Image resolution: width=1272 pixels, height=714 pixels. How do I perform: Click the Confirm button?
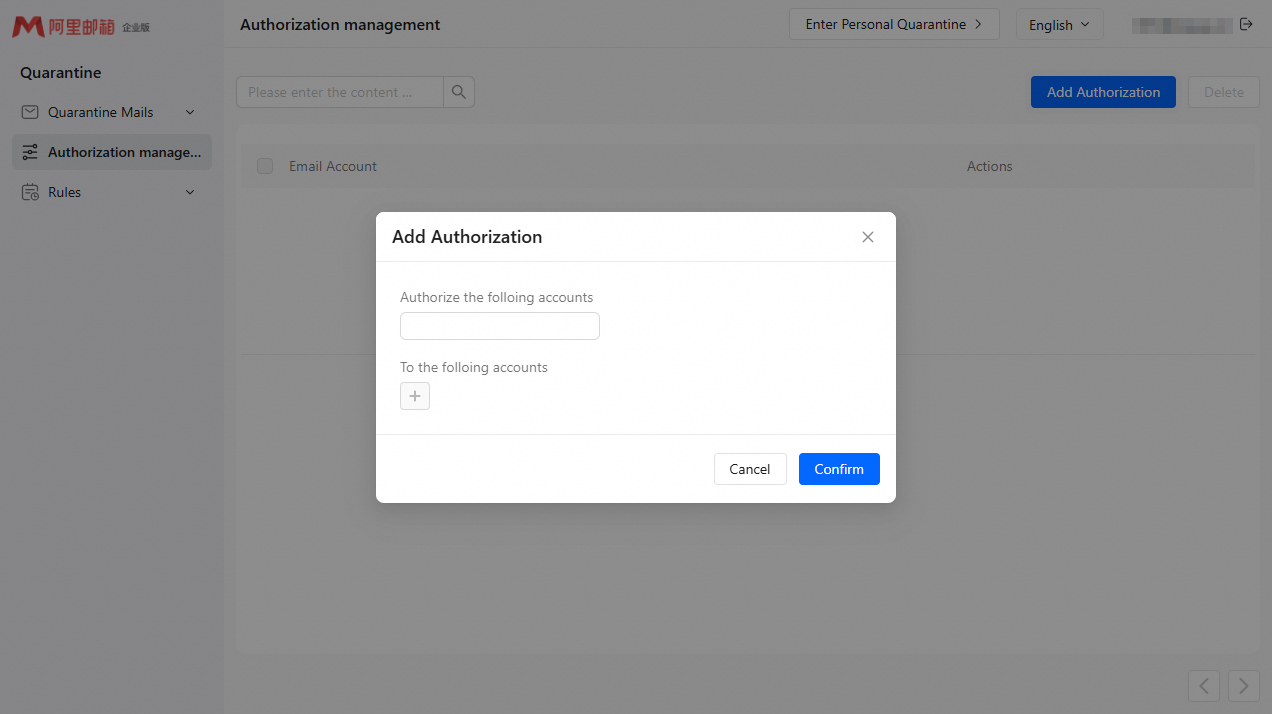point(839,469)
